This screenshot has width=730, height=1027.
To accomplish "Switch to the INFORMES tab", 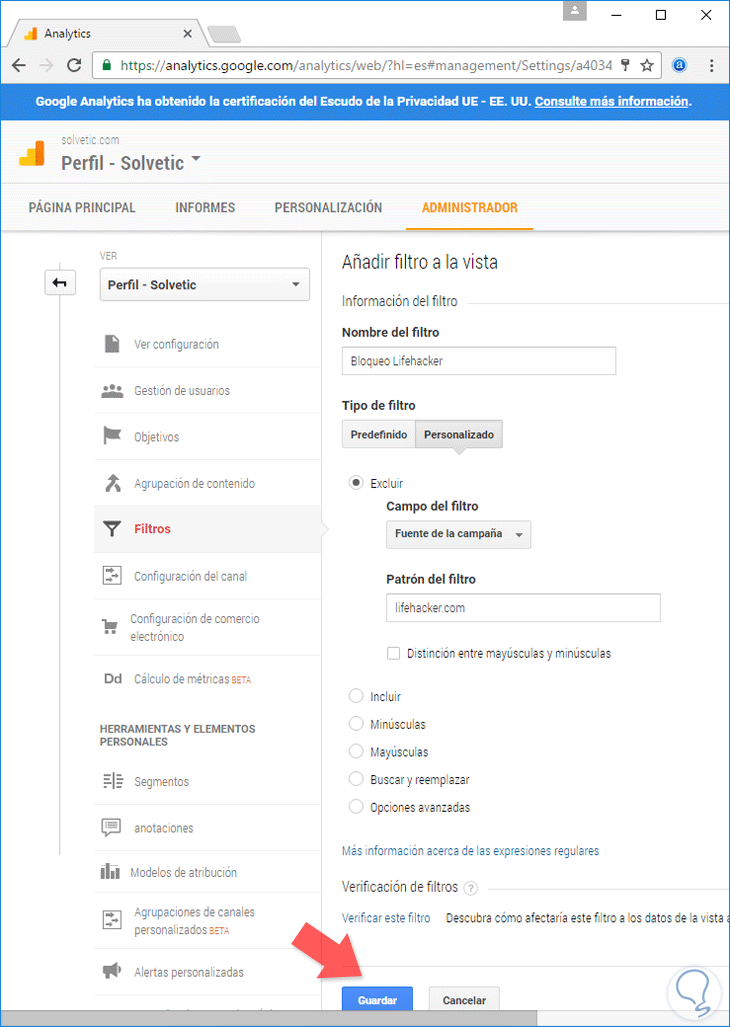I will pos(205,208).
